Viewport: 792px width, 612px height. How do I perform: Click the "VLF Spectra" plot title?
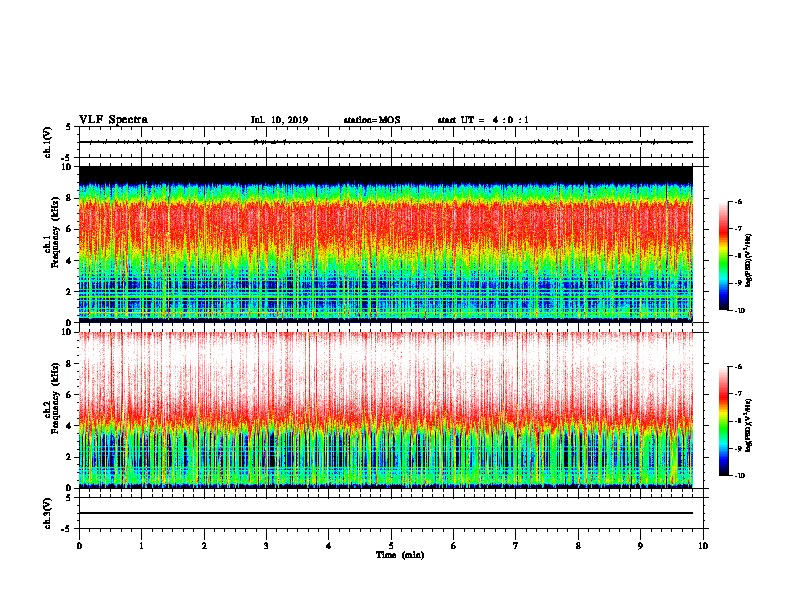click(x=113, y=120)
